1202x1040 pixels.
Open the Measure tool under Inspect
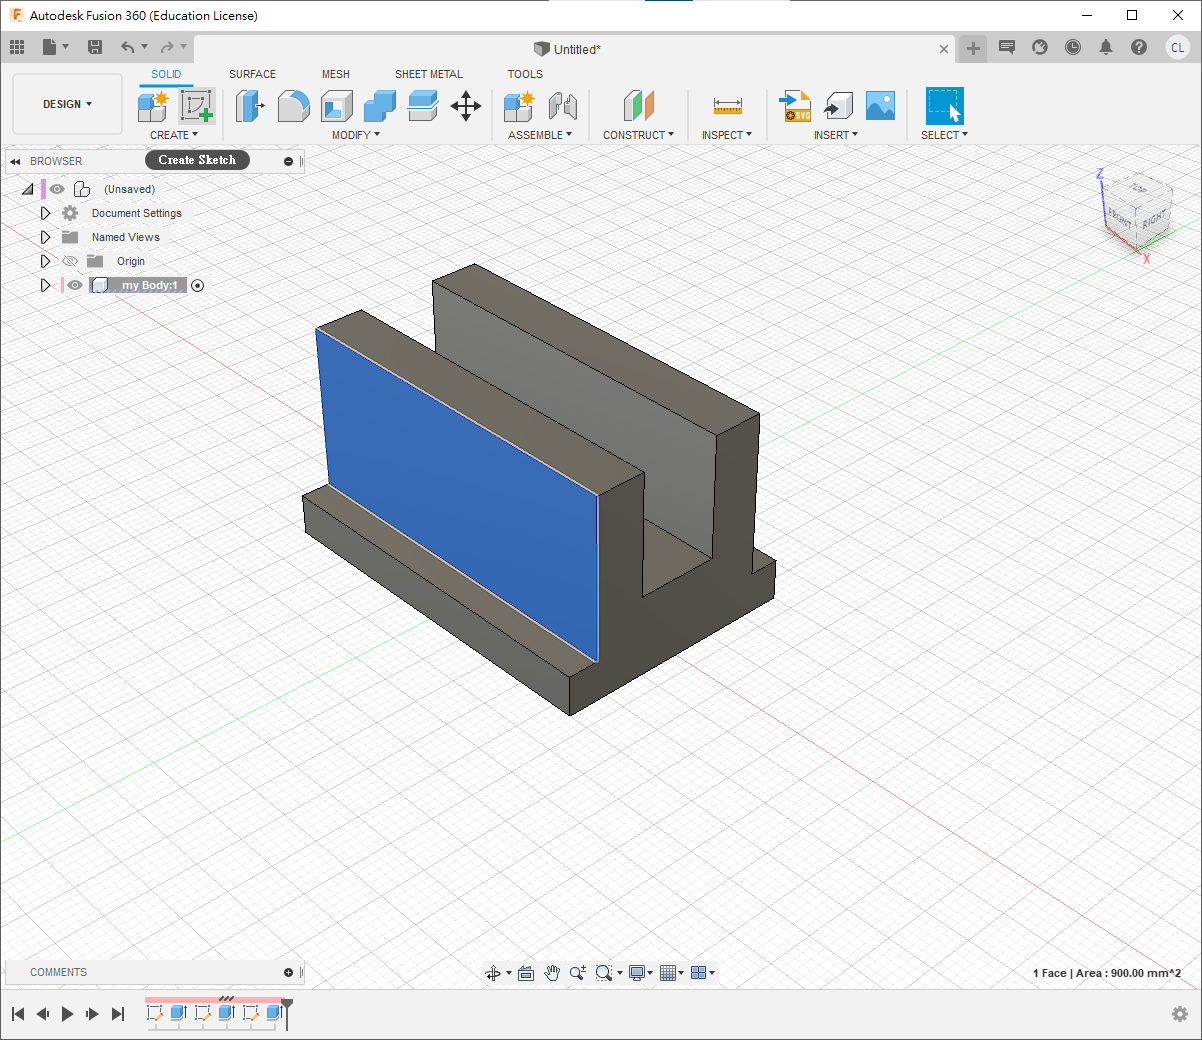[727, 106]
